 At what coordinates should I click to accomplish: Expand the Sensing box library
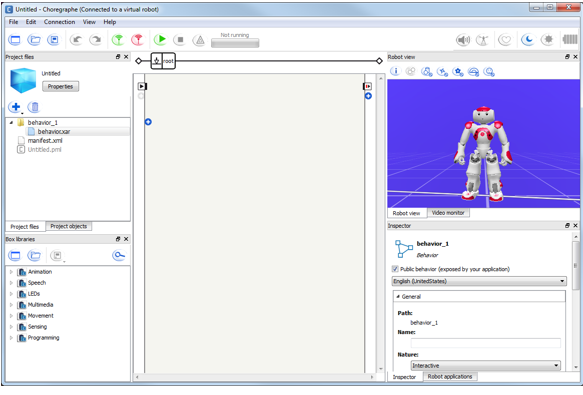[11, 327]
